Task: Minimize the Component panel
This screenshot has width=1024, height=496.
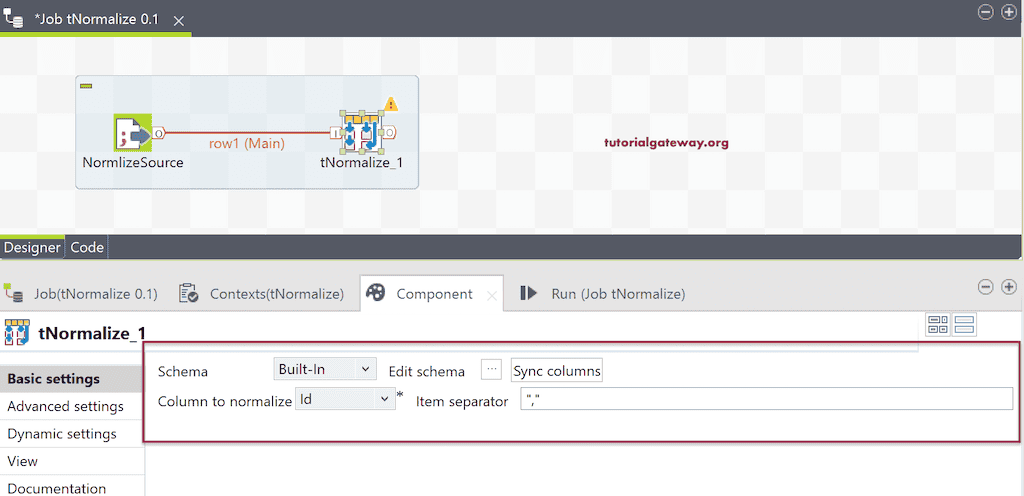Action: 986,287
